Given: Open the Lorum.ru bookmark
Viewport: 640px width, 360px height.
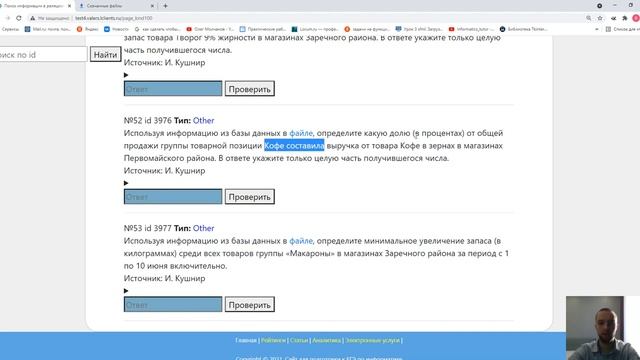Looking at the screenshot, I should point(315,29).
